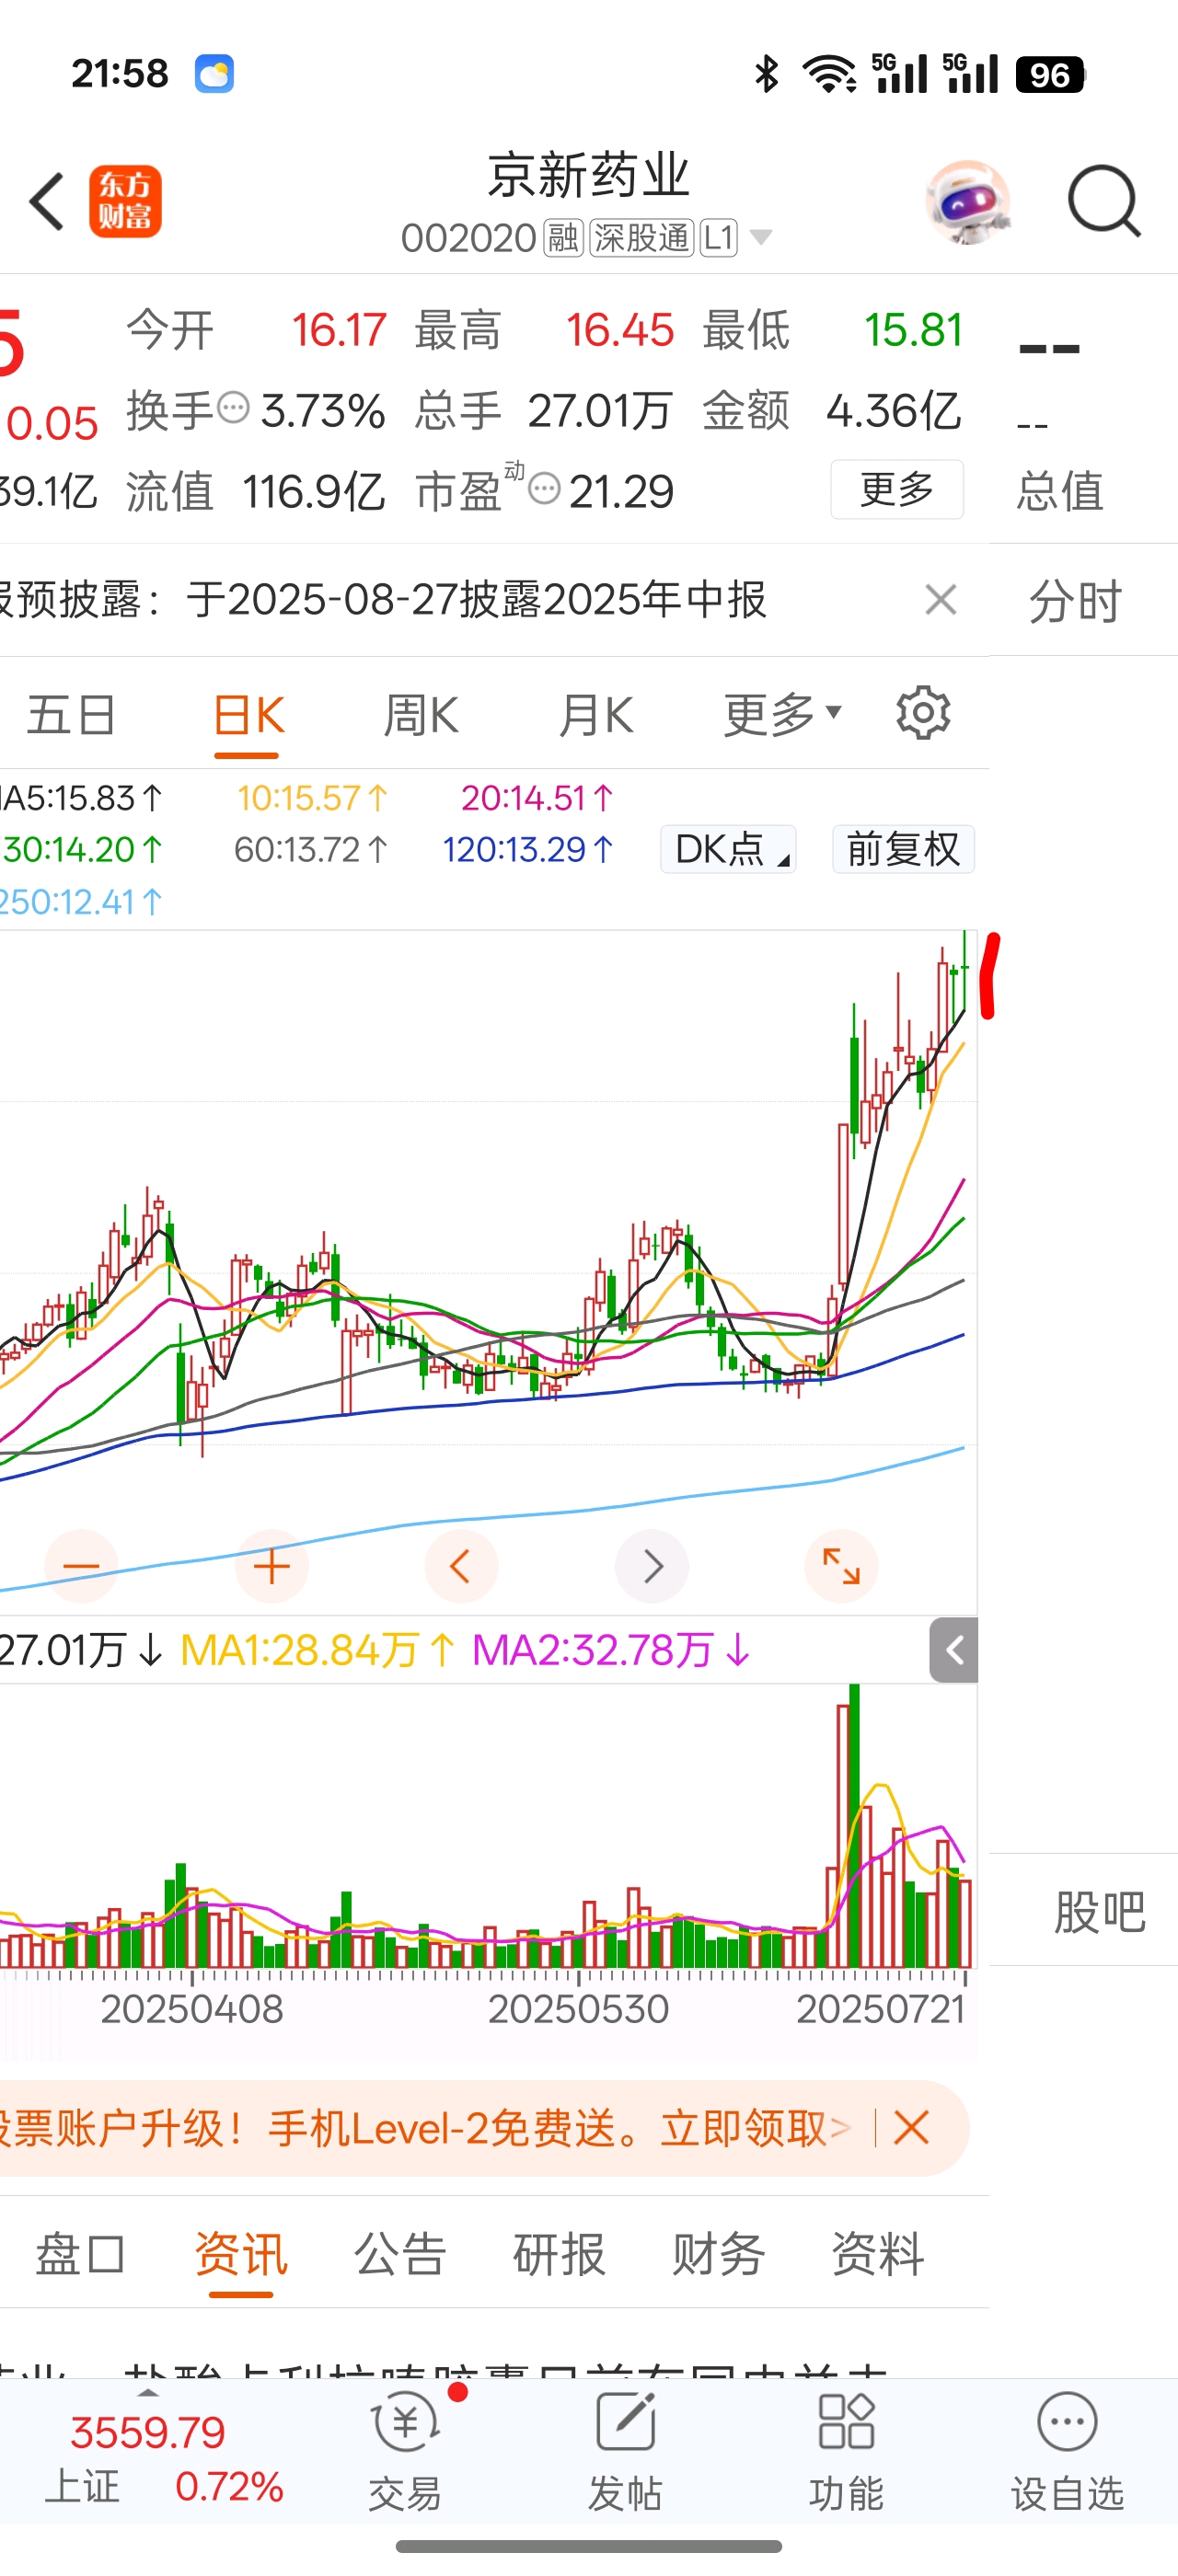
Task: Tap 更多 button in quote details
Action: pyautogui.click(x=897, y=489)
